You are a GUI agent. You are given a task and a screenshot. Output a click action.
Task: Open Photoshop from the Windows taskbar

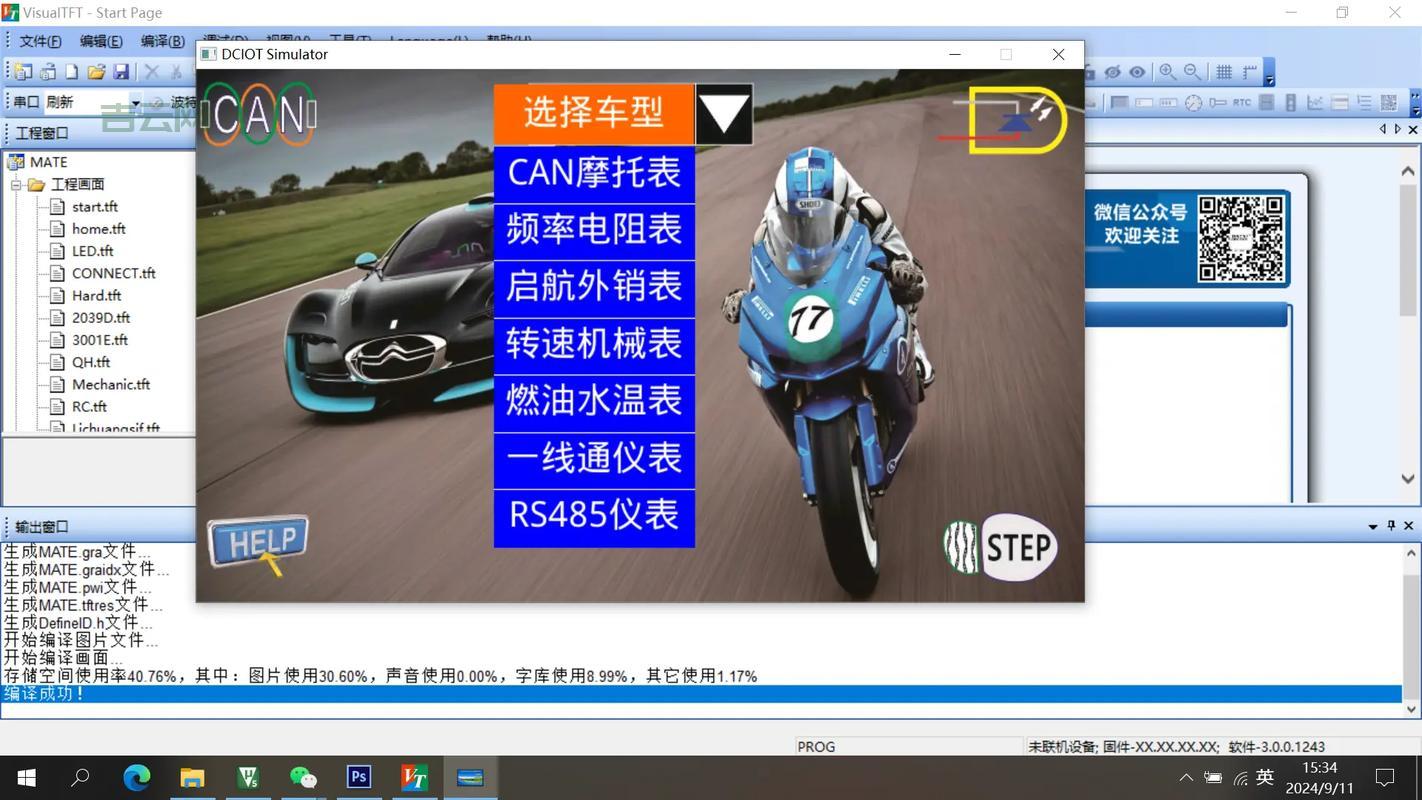(358, 777)
